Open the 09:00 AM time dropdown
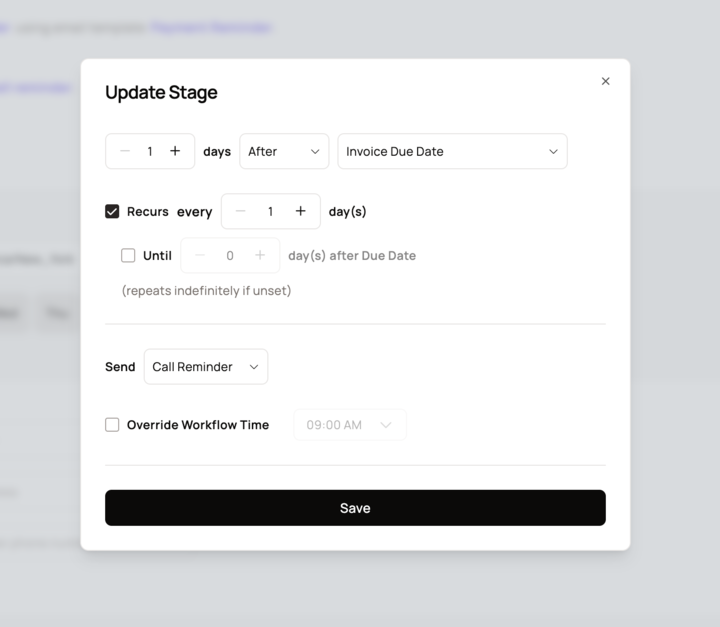 click(x=350, y=424)
